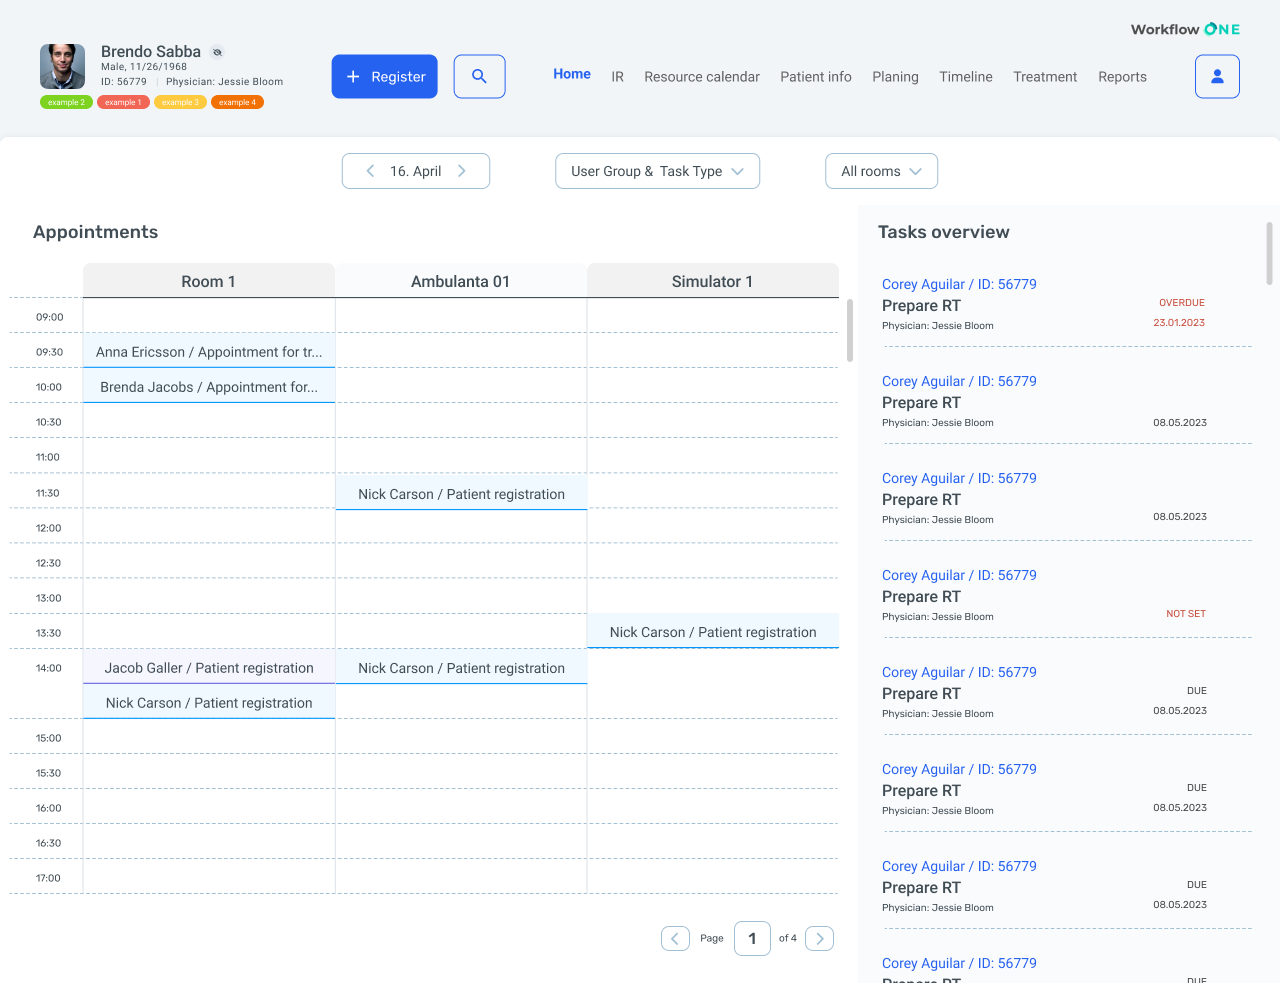The height and width of the screenshot is (983, 1280).
Task: Open the All rooms dropdown
Action: 881,171
